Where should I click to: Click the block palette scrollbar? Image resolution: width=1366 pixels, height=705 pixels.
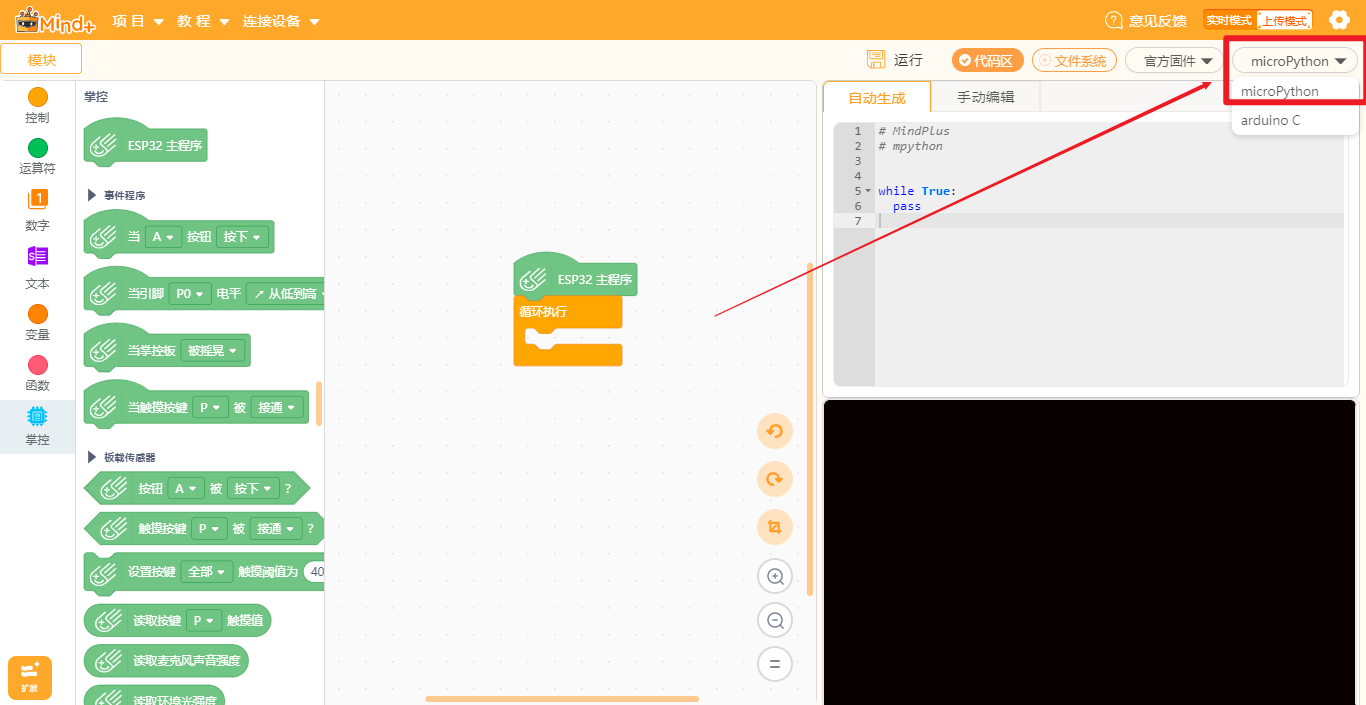[319, 403]
